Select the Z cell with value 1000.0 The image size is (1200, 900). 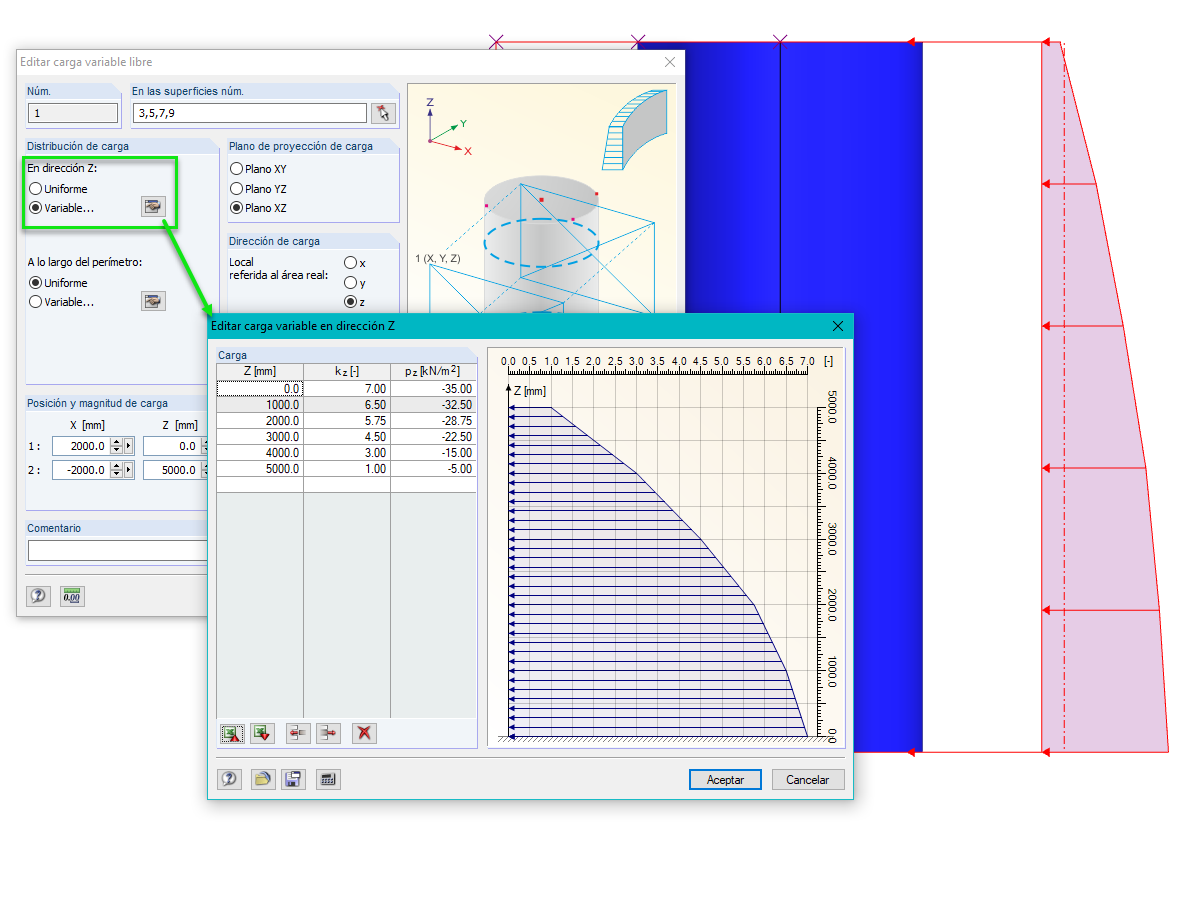pyautogui.click(x=260, y=405)
